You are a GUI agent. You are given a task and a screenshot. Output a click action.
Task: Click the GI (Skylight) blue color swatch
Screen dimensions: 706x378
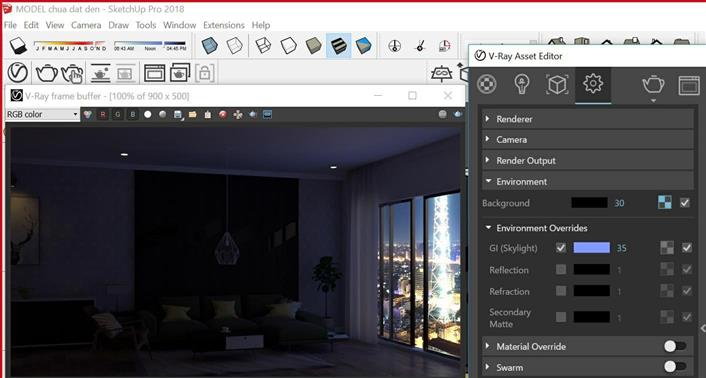point(592,248)
